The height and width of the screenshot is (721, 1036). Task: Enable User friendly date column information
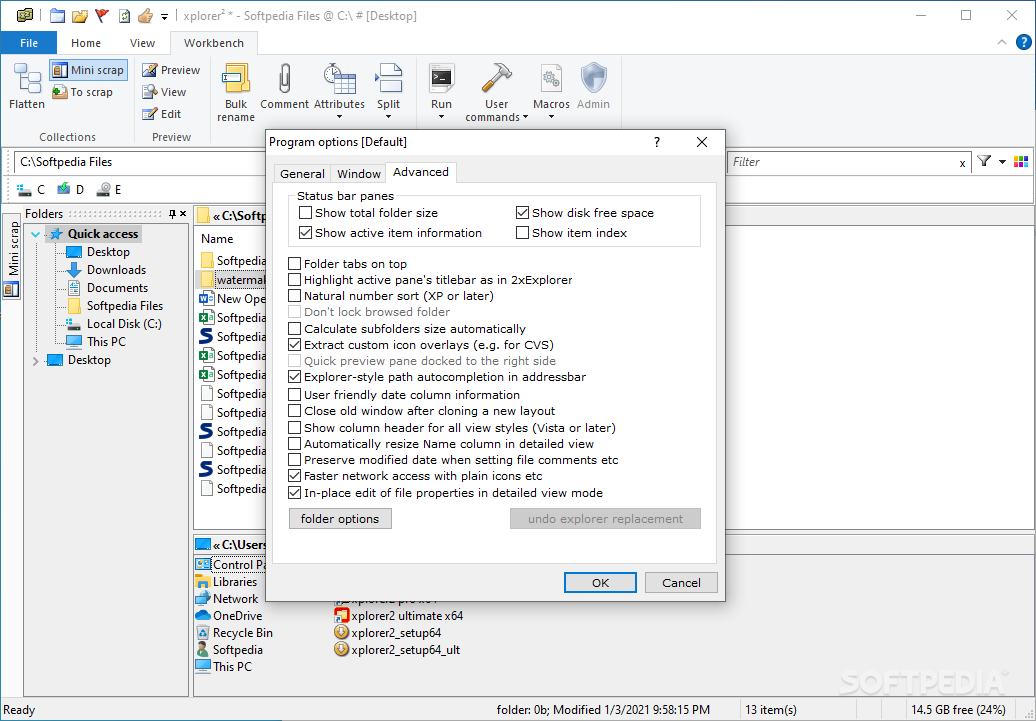point(295,395)
